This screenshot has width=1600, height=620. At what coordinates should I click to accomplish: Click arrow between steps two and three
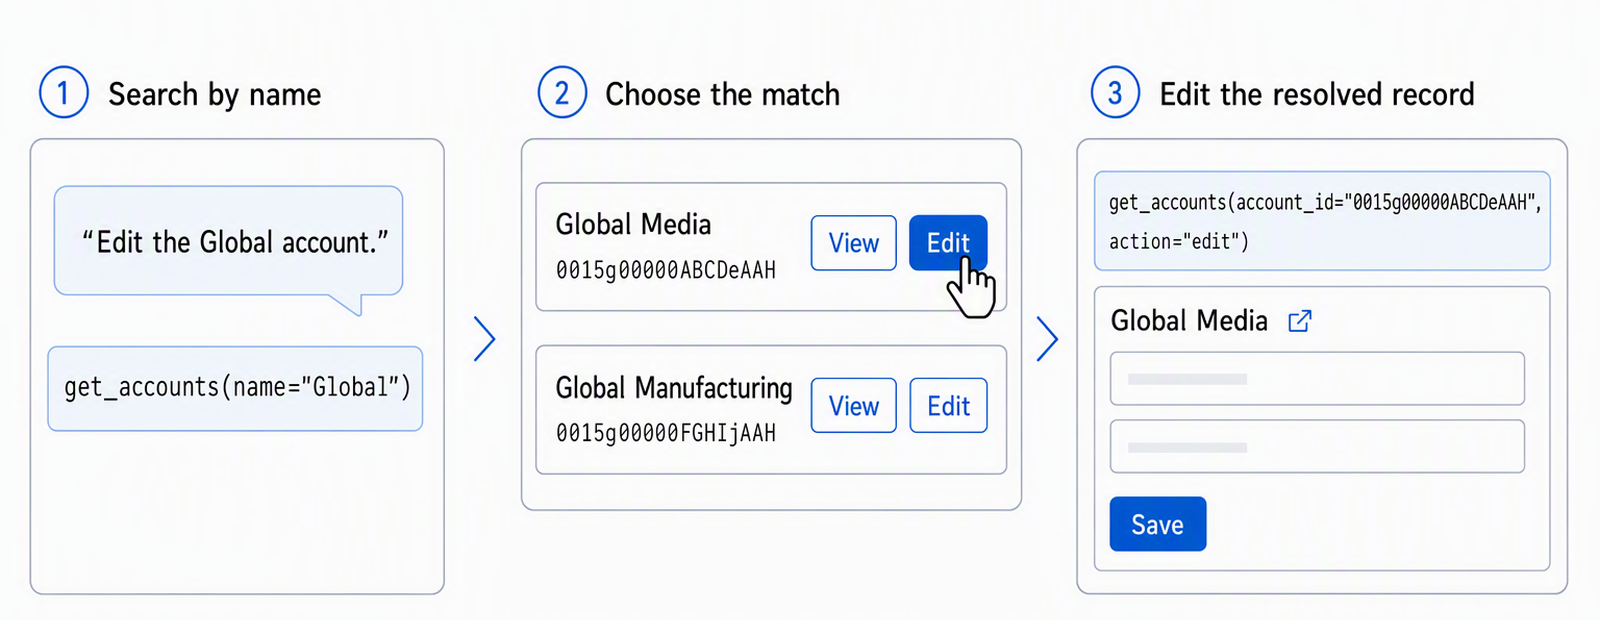(1047, 339)
